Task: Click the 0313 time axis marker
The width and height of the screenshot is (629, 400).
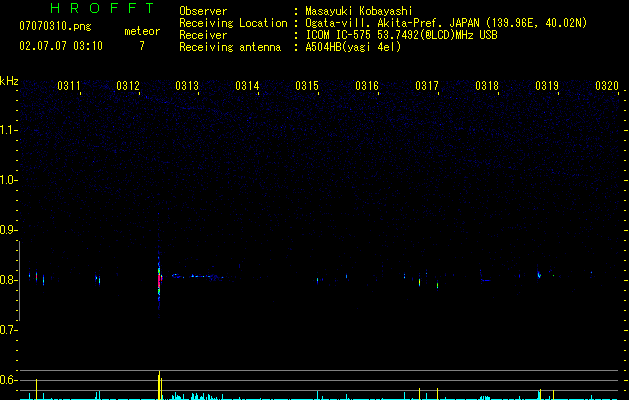Action: pyautogui.click(x=187, y=85)
